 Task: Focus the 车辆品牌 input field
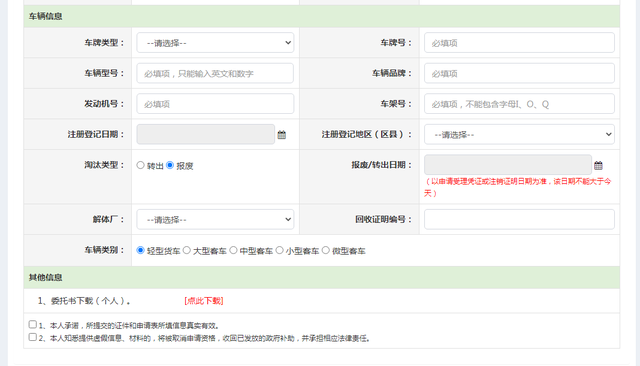[519, 73]
